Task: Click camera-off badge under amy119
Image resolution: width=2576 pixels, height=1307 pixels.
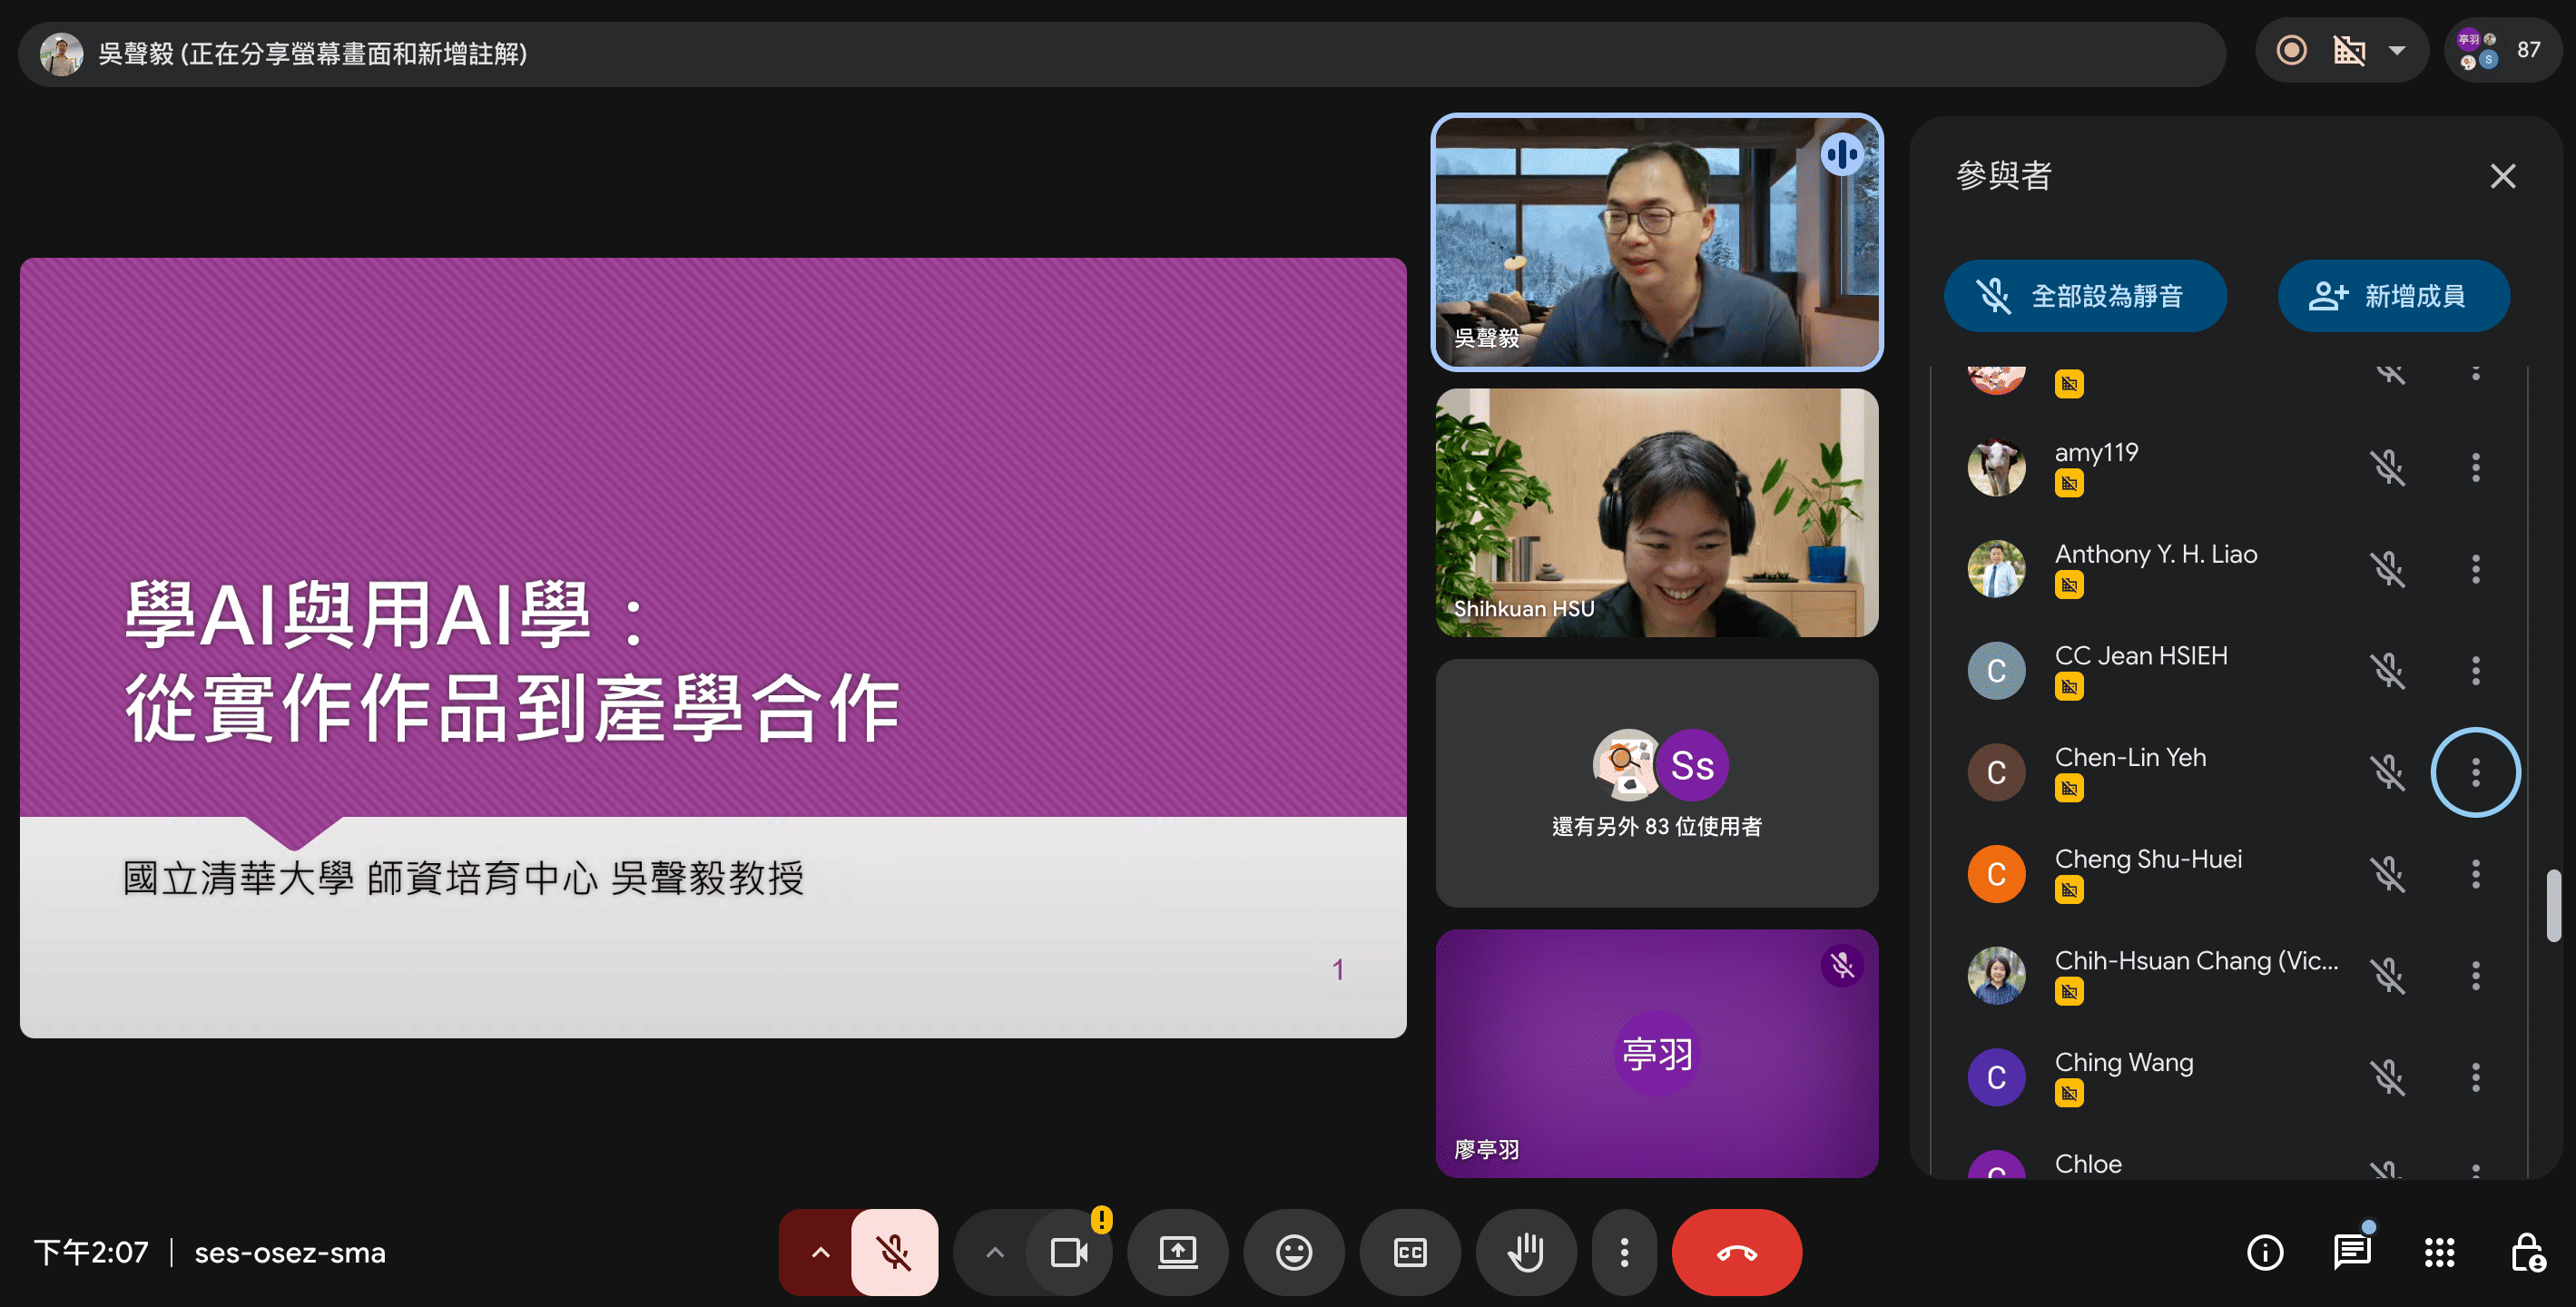Action: coord(2069,484)
